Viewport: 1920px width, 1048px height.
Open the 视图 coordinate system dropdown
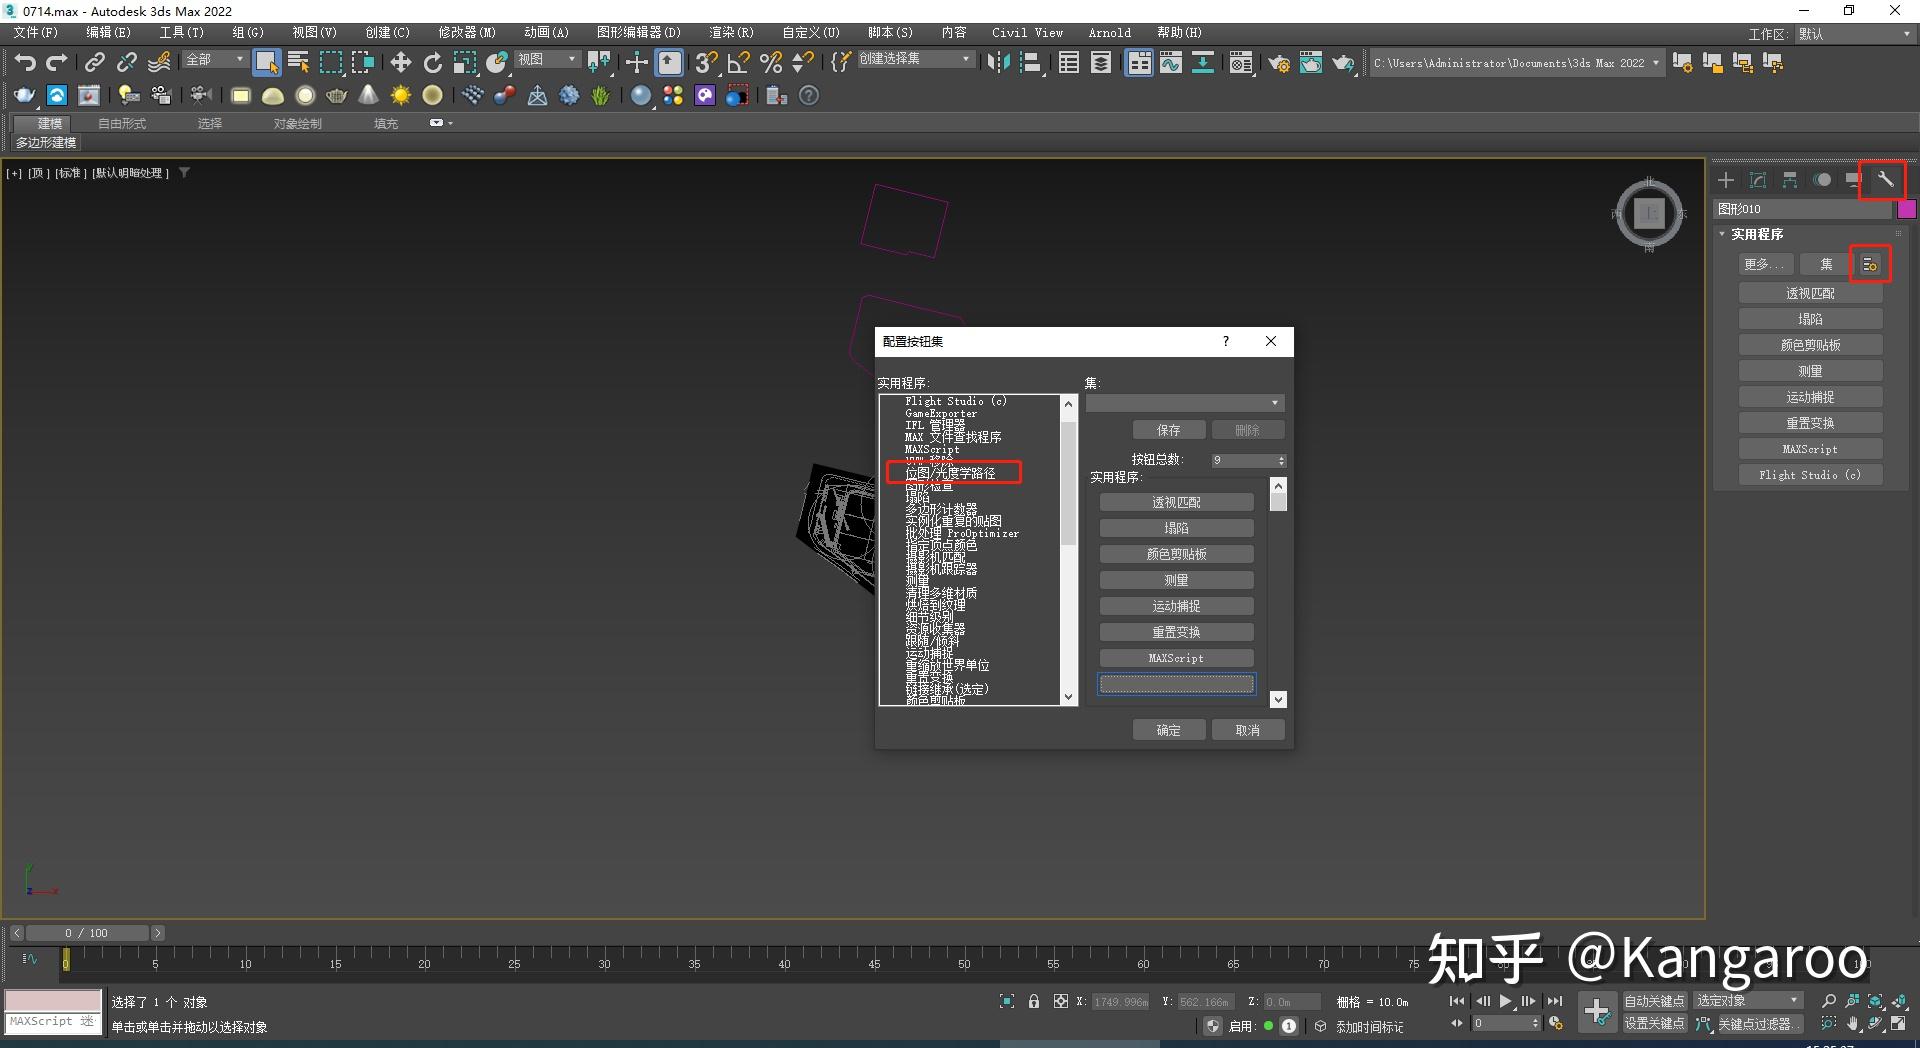point(547,60)
